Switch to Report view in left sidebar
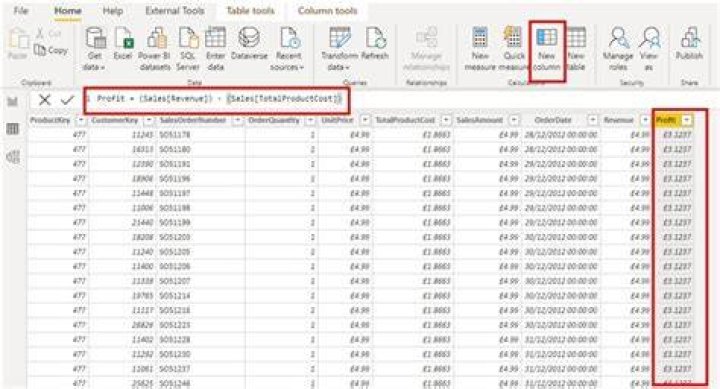Image resolution: width=720 pixels, height=389 pixels. coord(13,101)
